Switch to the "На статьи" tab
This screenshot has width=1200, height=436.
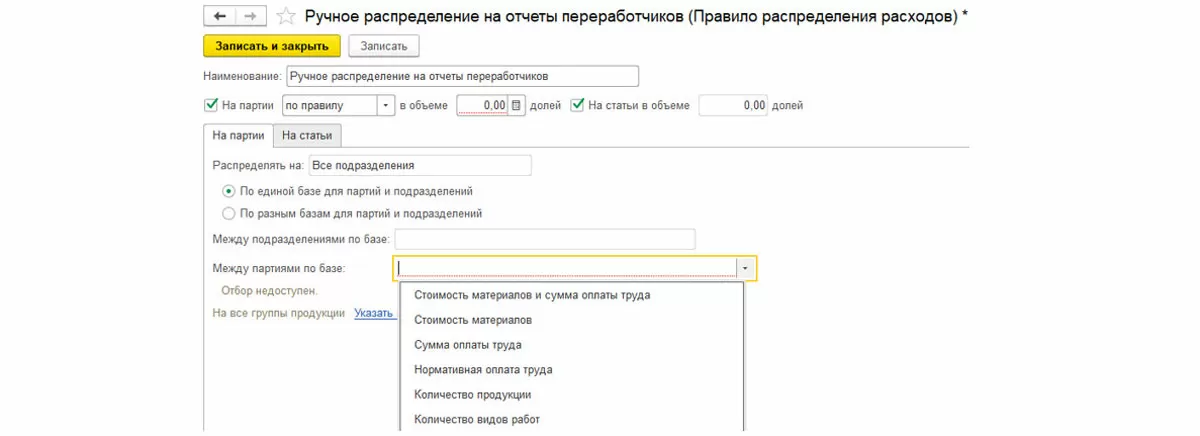click(307, 135)
